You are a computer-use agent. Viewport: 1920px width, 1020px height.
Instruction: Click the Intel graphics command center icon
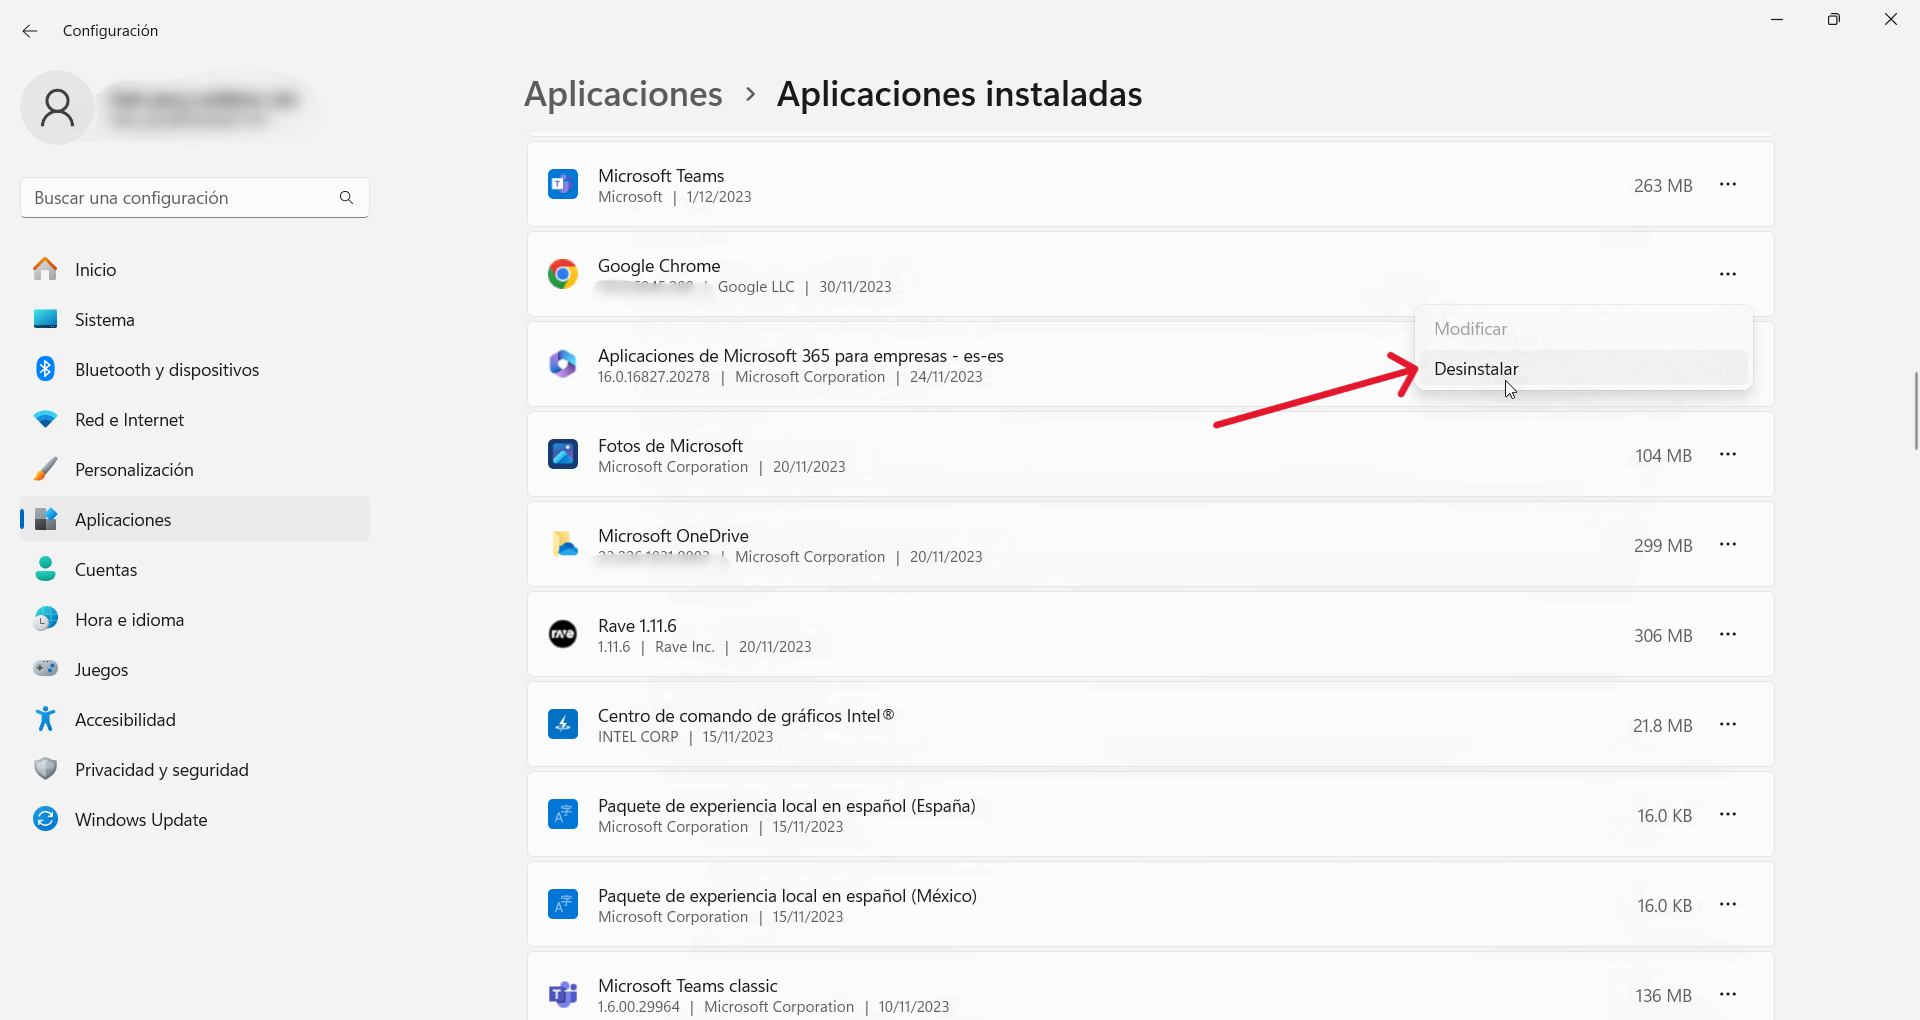click(563, 724)
